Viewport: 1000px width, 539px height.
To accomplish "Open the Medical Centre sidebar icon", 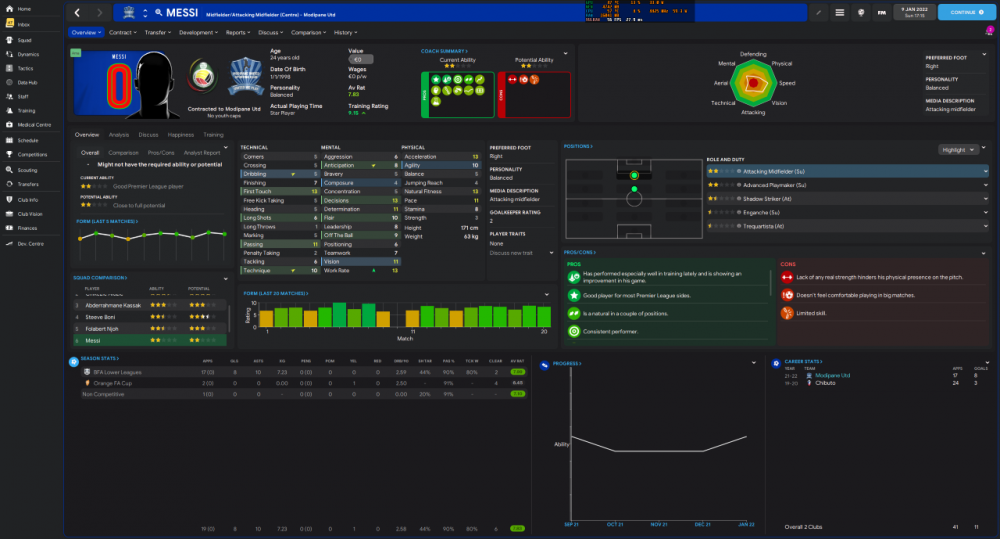I will [x=10, y=124].
